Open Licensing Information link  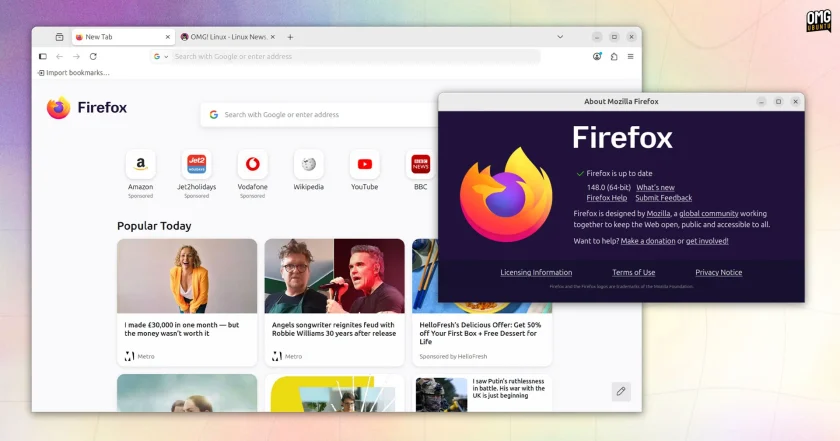(536, 272)
